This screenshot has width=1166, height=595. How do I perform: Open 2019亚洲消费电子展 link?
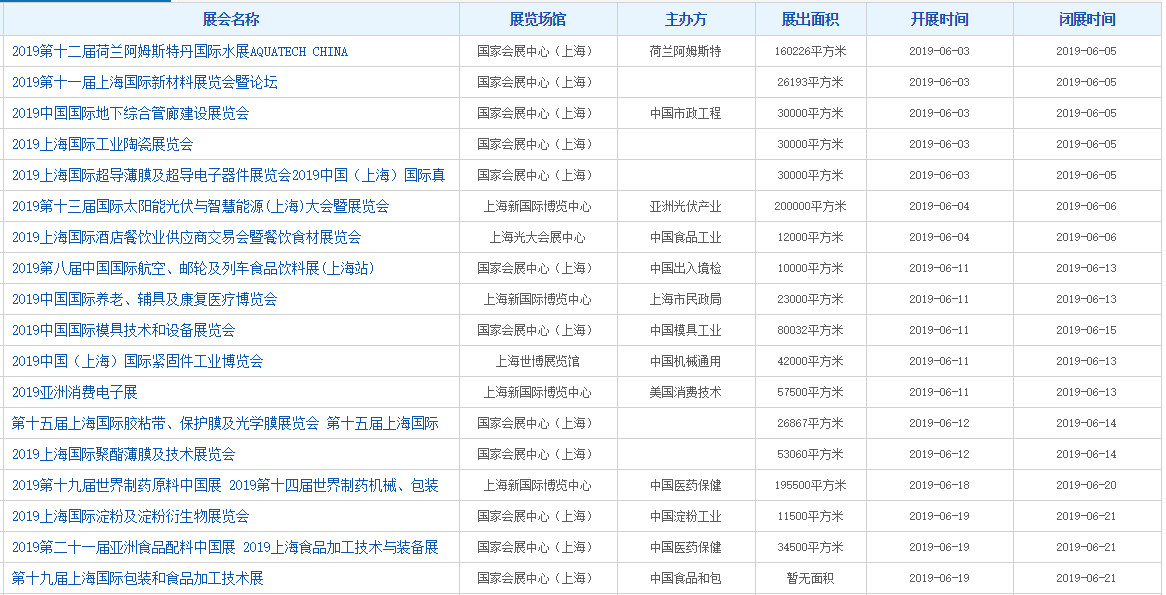click(x=75, y=393)
